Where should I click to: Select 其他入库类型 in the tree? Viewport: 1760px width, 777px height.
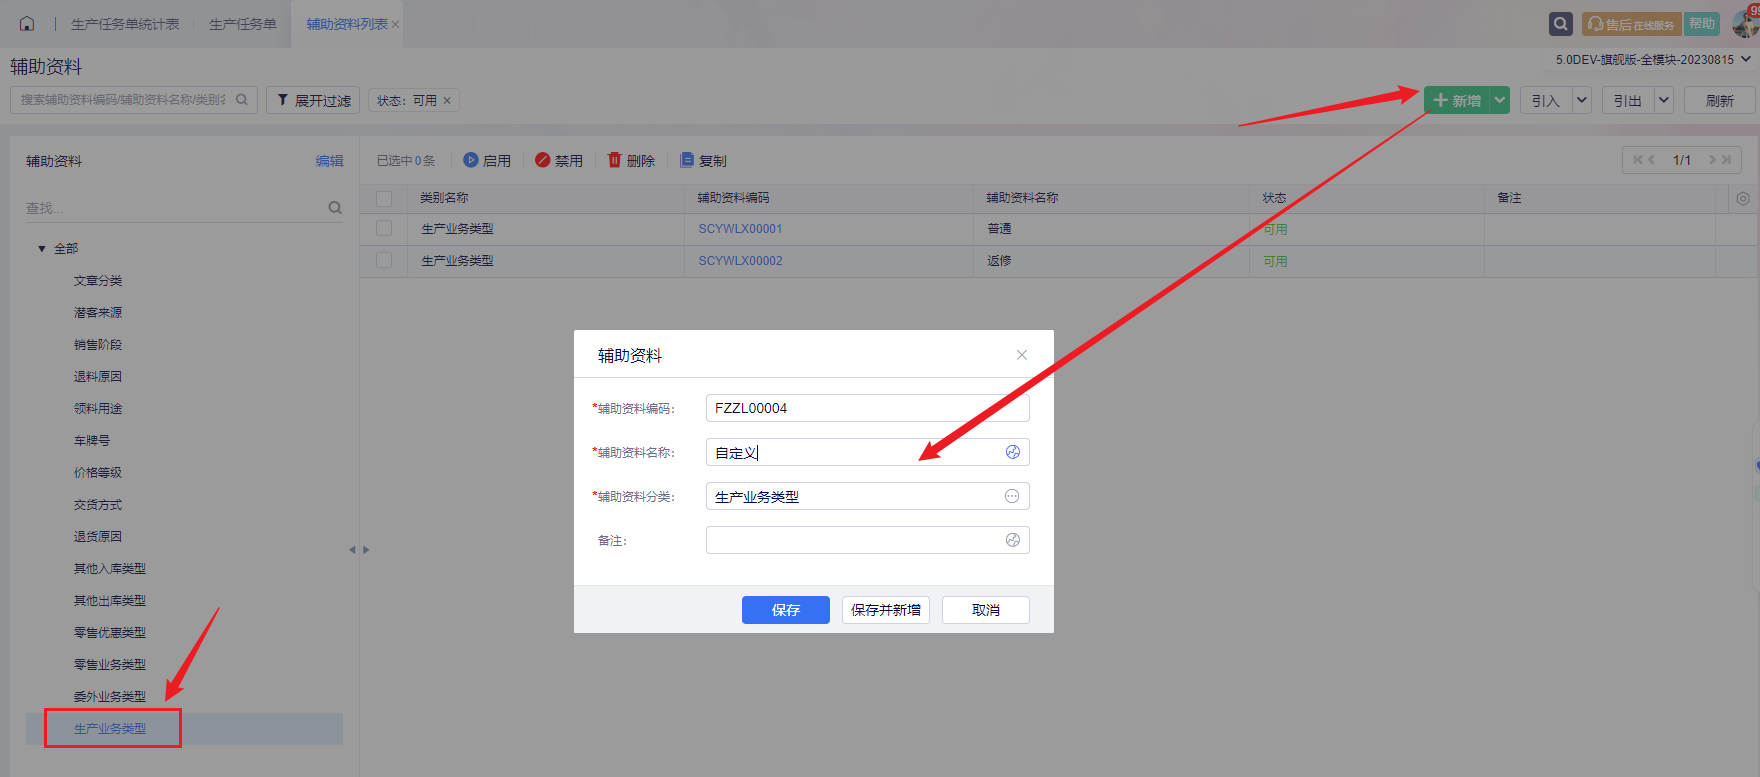click(110, 569)
